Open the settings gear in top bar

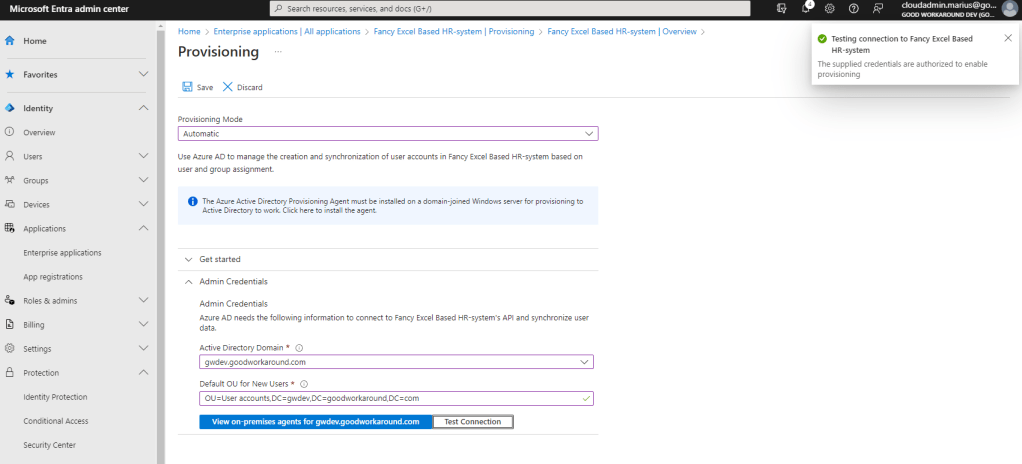click(829, 8)
